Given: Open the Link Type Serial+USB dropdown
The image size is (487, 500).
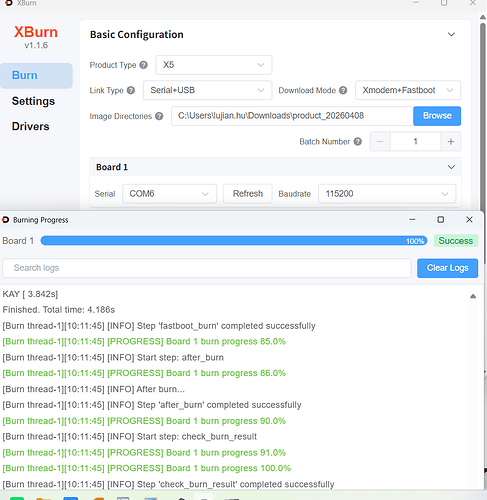Looking at the screenshot, I should click(x=207, y=90).
